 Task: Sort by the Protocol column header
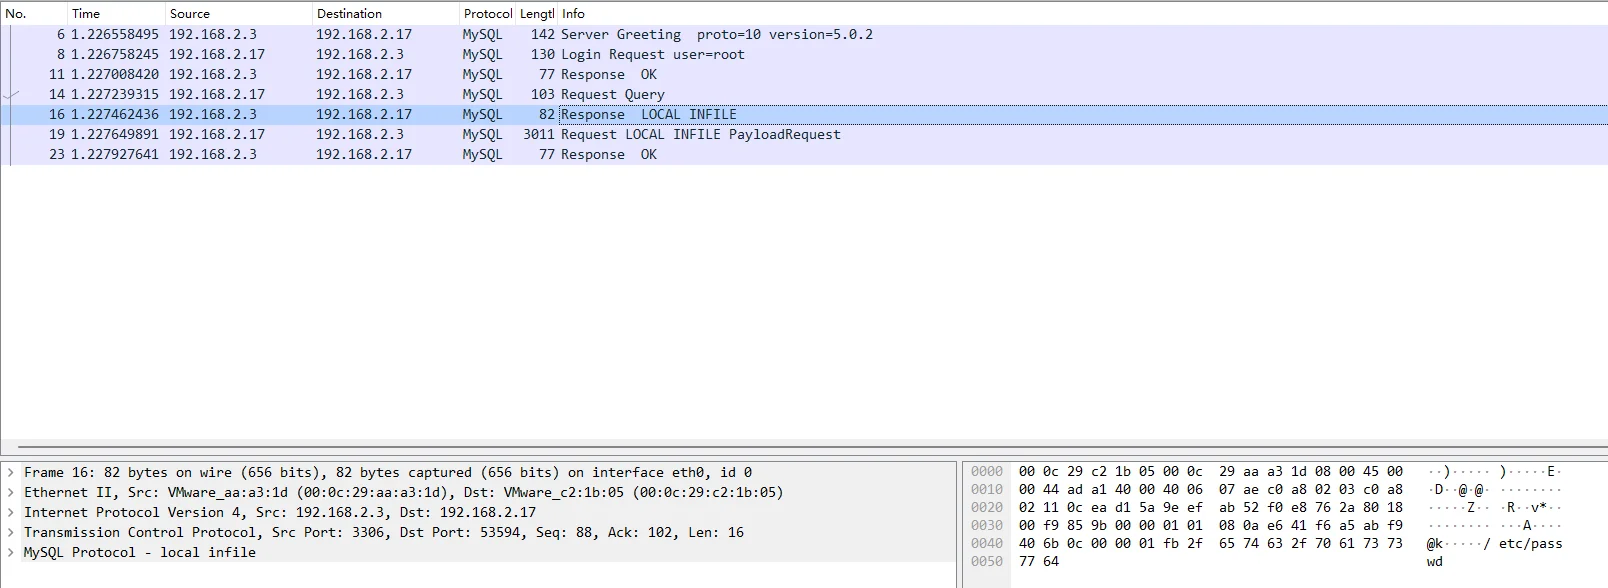click(x=487, y=14)
